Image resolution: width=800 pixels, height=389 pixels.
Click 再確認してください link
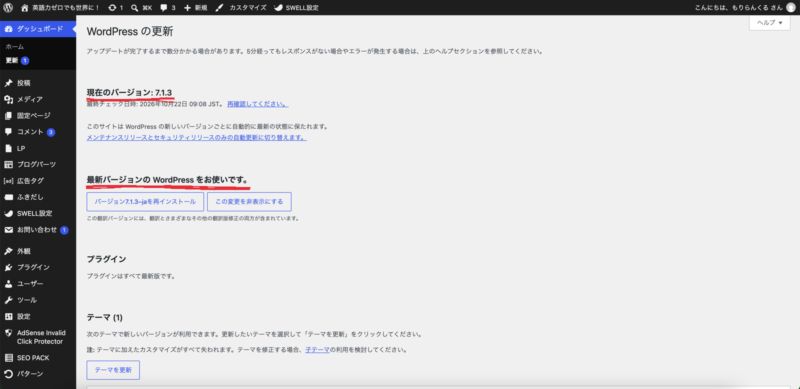[x=258, y=104]
